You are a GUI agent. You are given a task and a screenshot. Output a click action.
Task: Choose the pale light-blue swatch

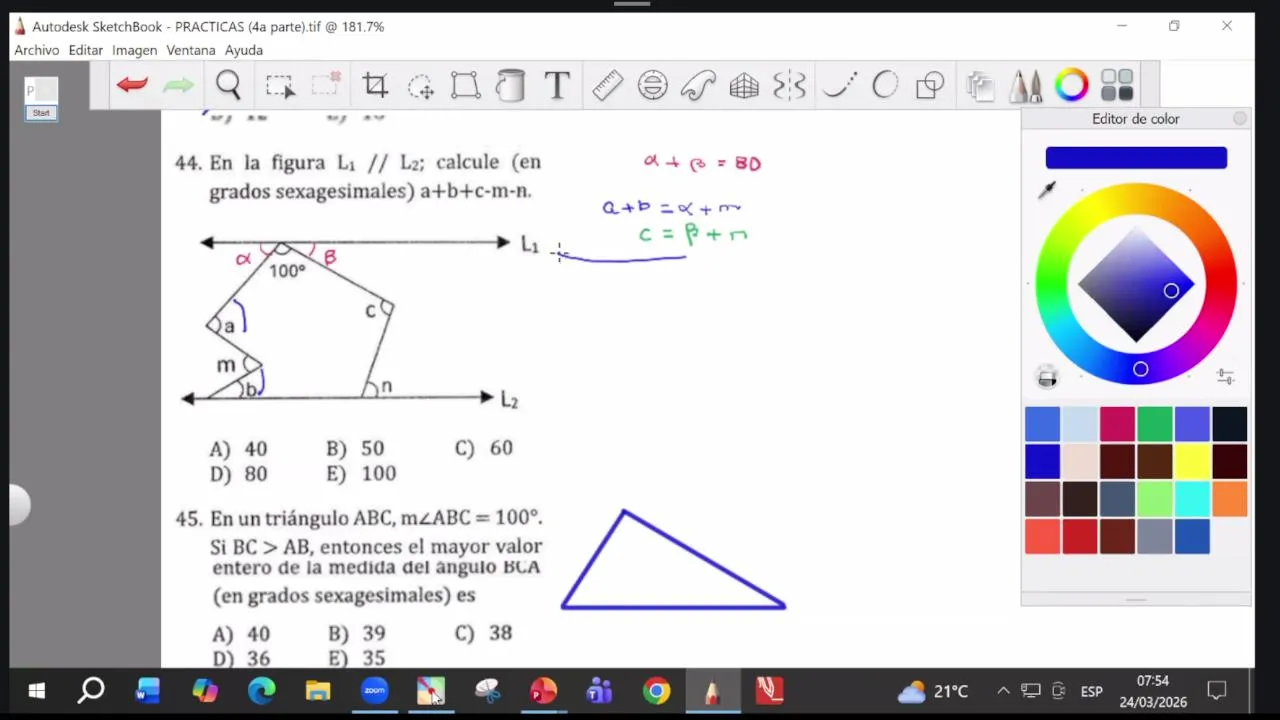(1080, 424)
